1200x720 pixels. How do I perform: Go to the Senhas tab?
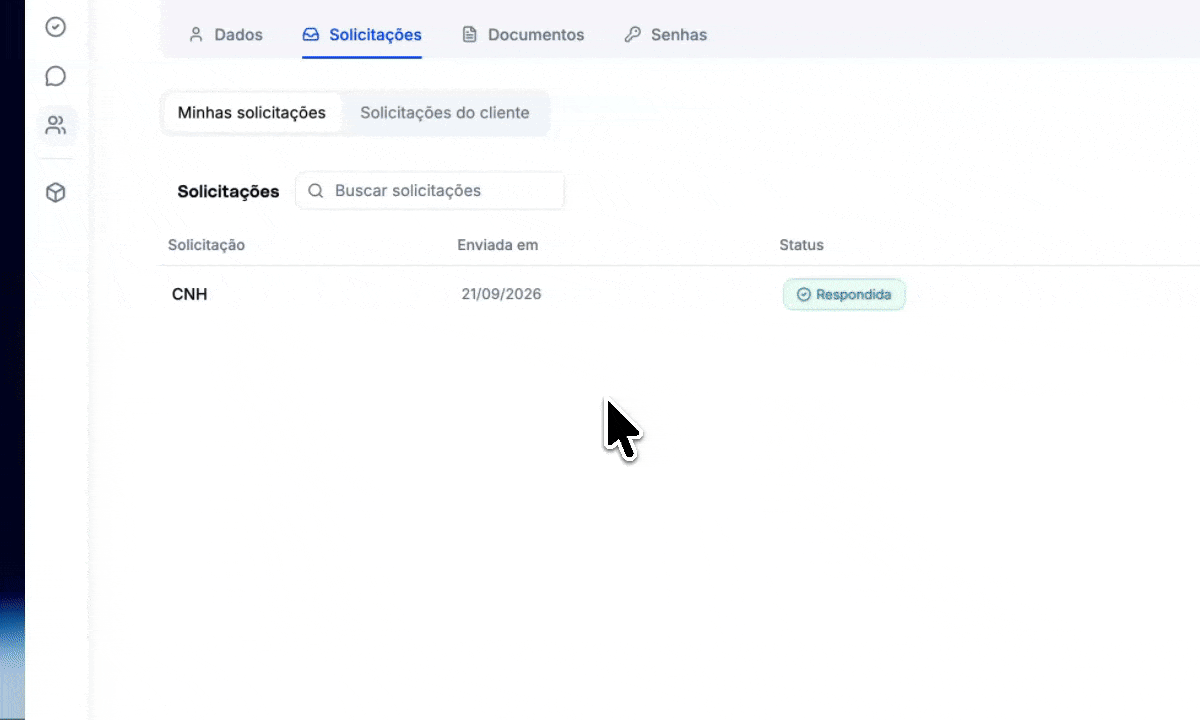tap(665, 35)
